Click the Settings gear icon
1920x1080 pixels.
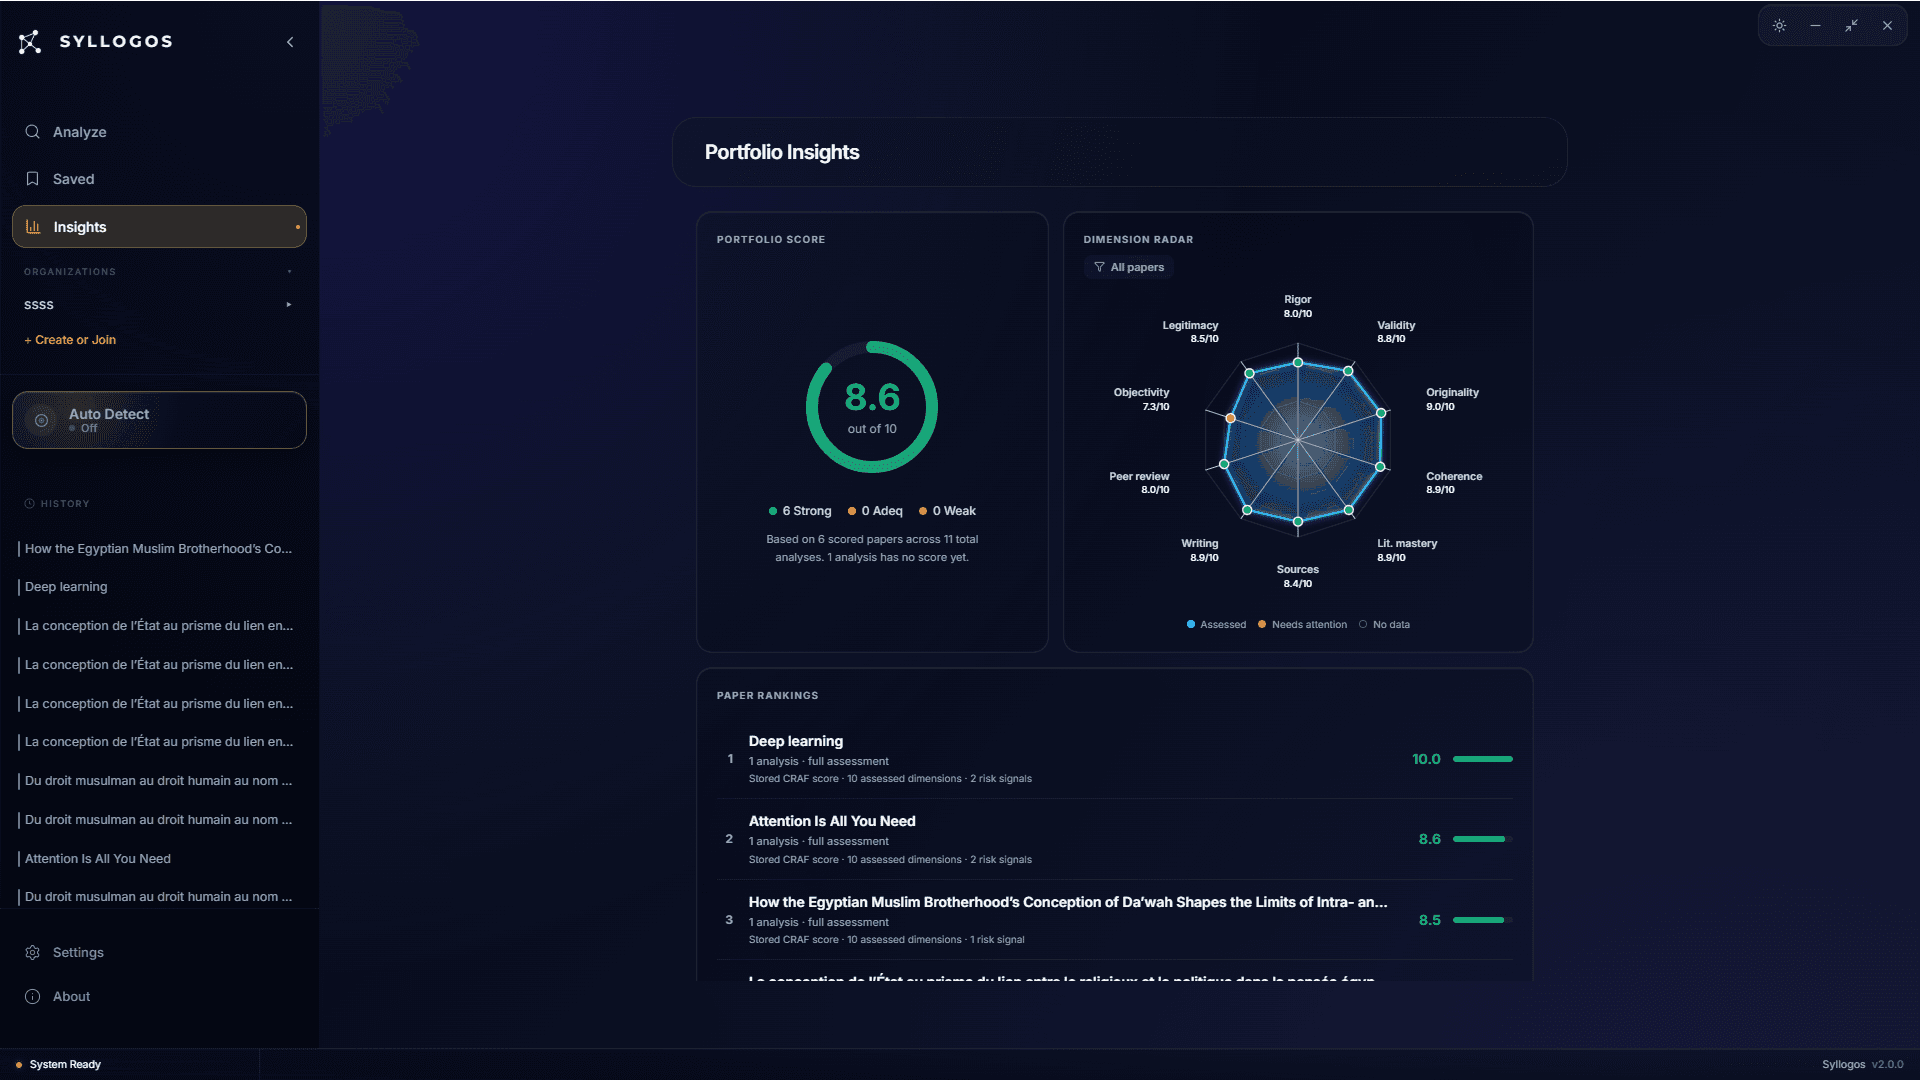32,953
